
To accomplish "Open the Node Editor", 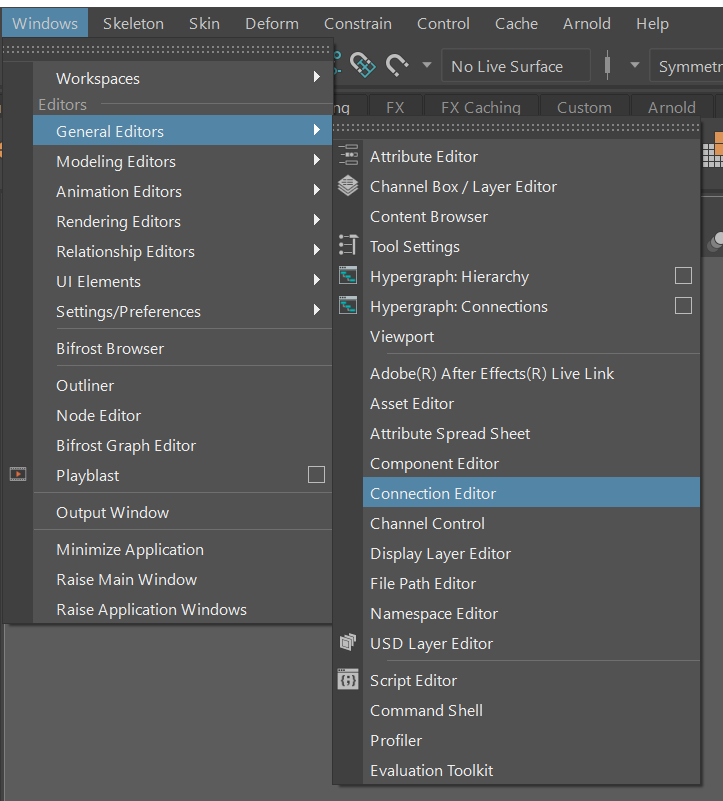I will tap(98, 415).
